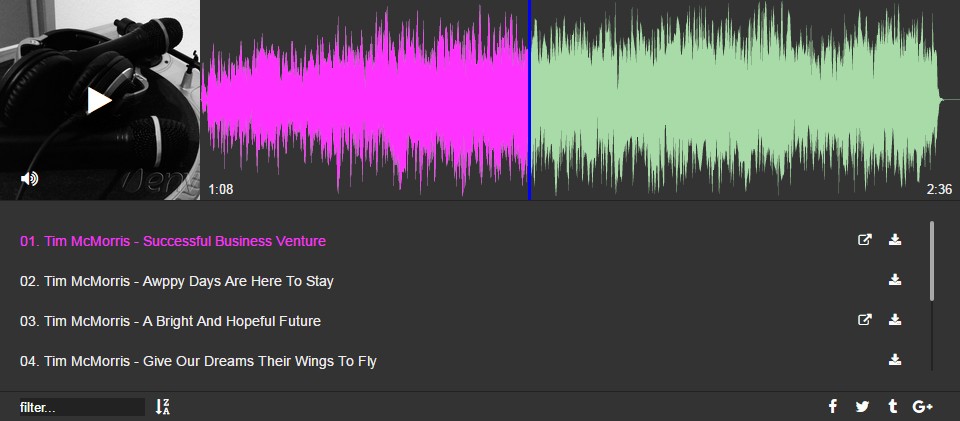Share on Twitter

[x=862, y=406]
